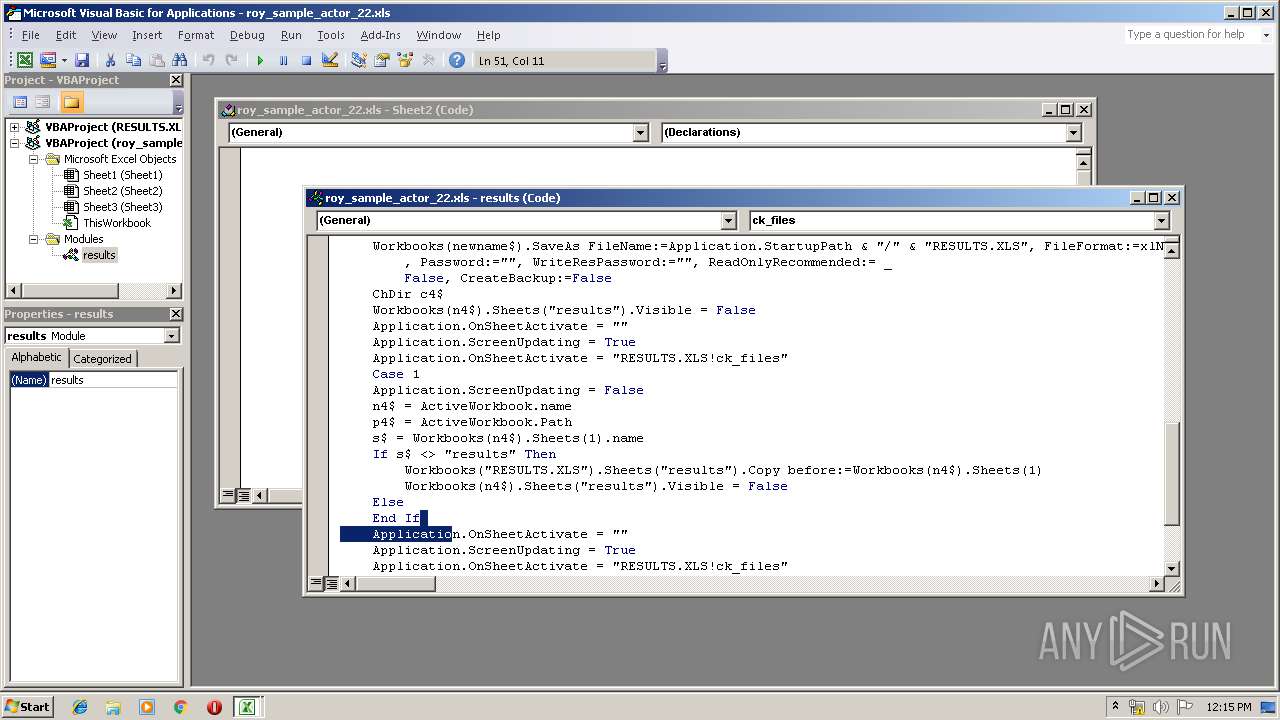Screen dimensions: 1280x720
Task: Click the volume icon in system tray
Action: 1161,707
